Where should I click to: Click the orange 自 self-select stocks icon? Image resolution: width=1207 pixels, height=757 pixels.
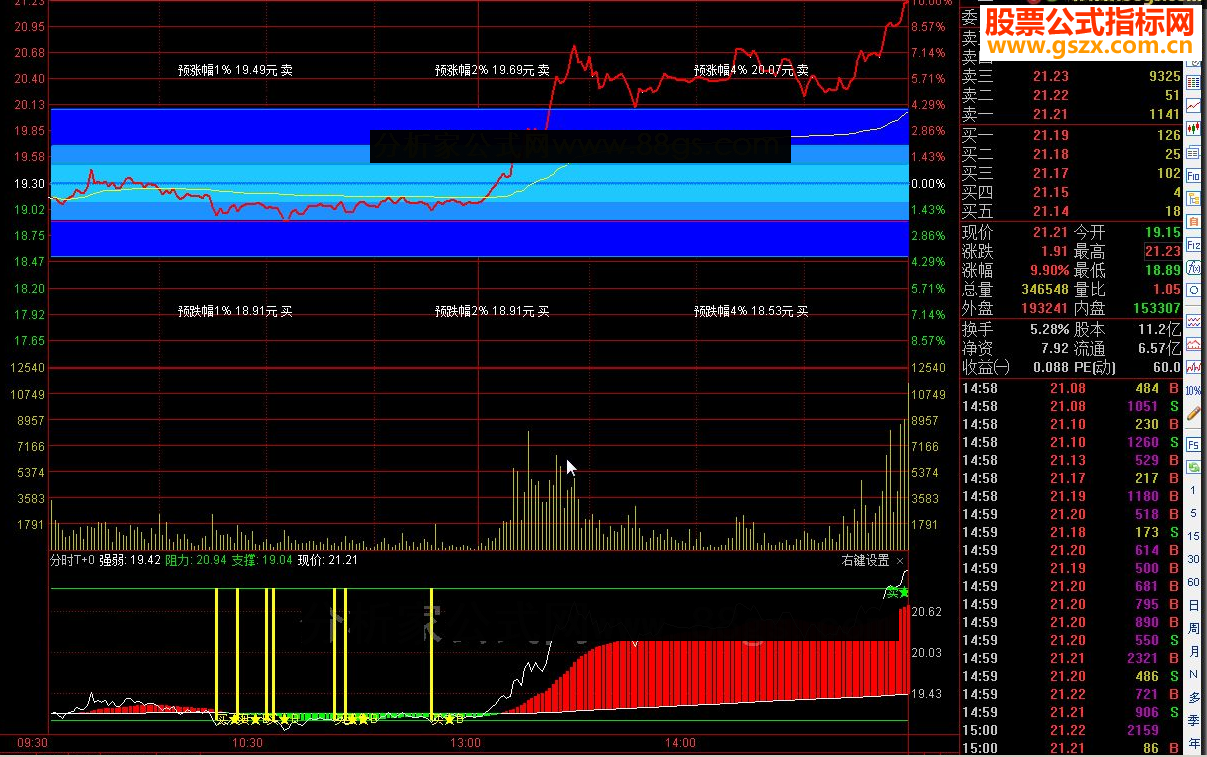tap(1194, 221)
